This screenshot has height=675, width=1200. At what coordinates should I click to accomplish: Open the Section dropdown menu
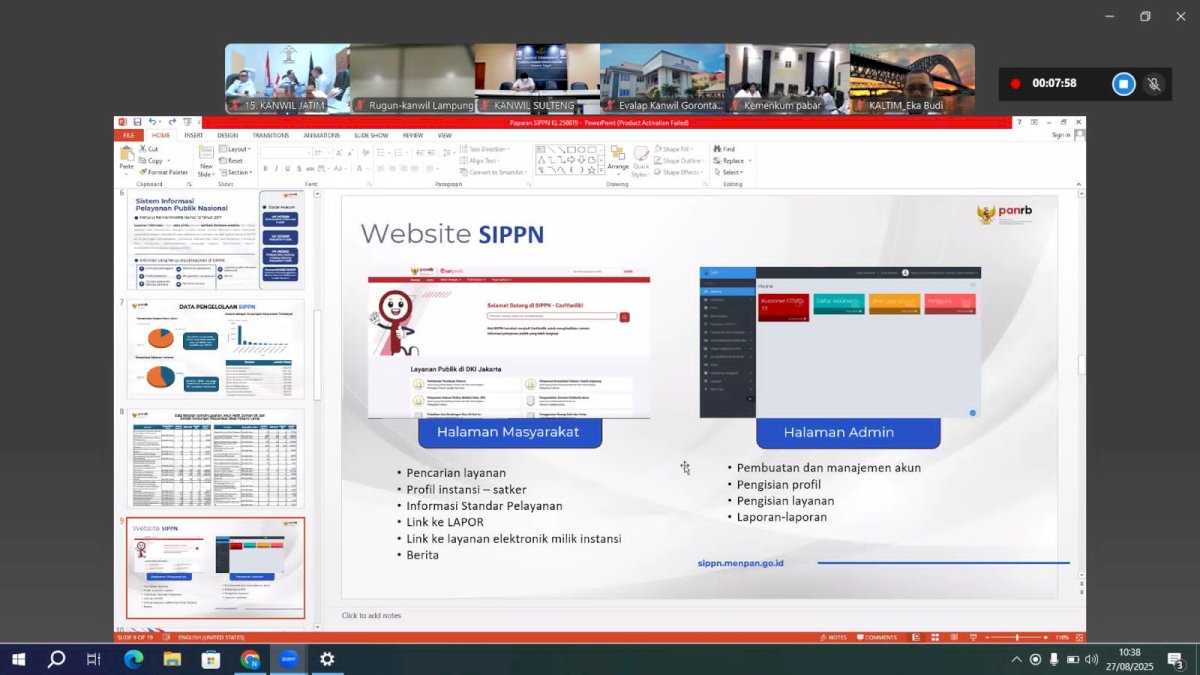[238, 172]
